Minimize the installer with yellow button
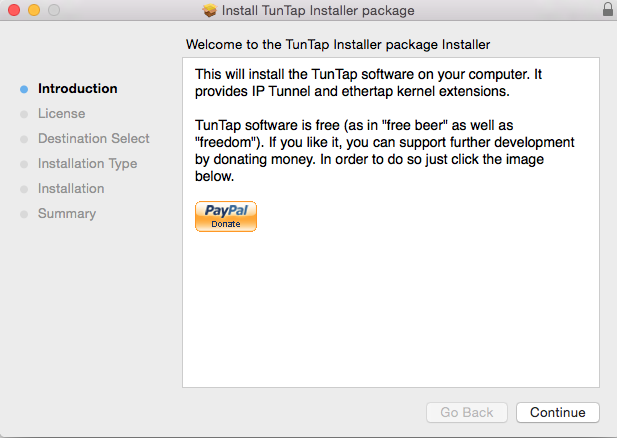 [x=34, y=10]
